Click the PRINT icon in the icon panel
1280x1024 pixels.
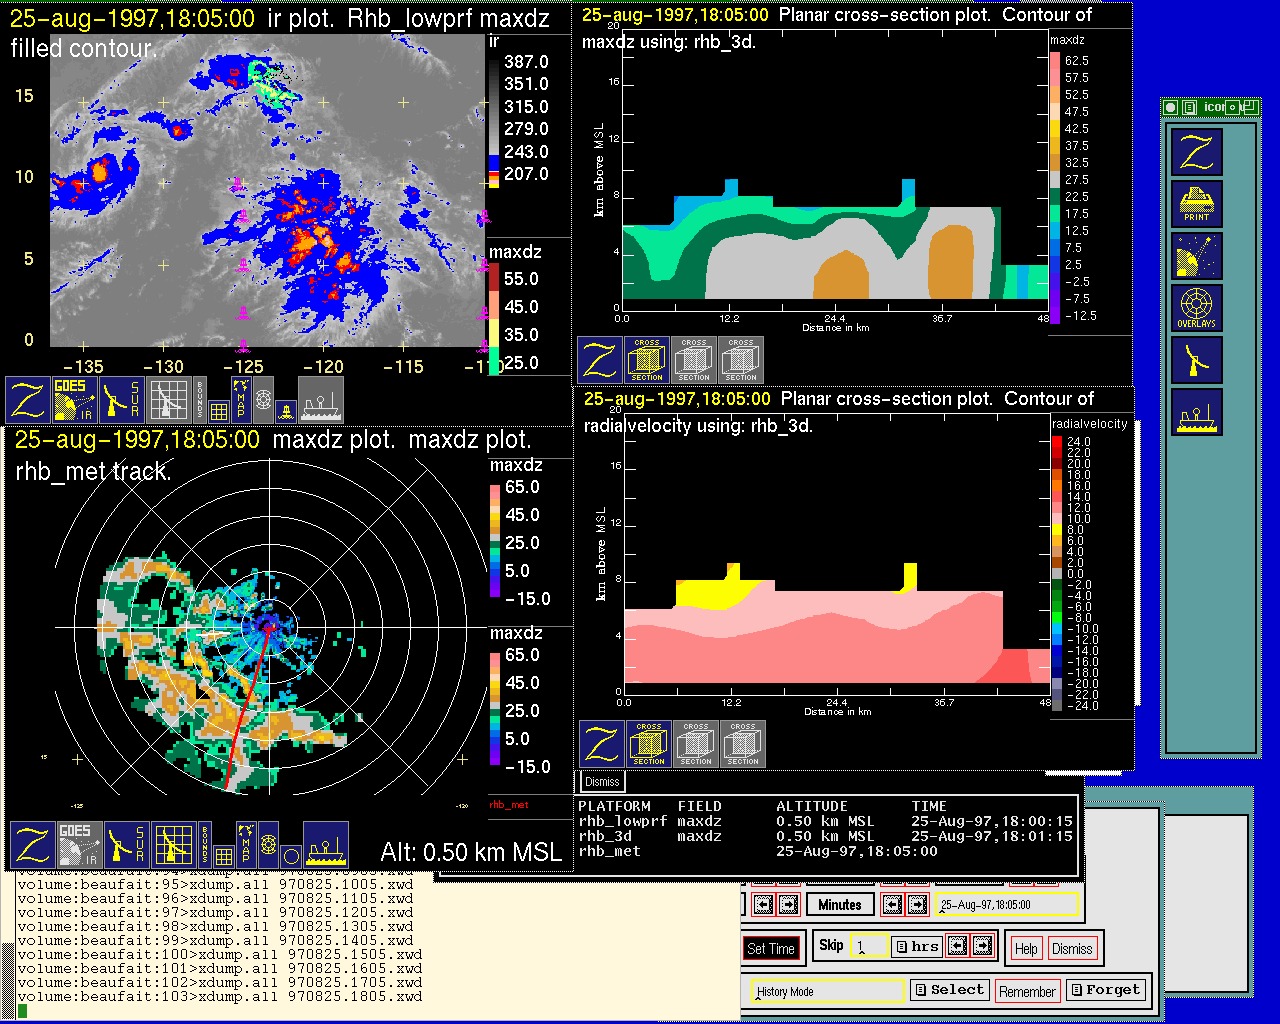point(1196,205)
